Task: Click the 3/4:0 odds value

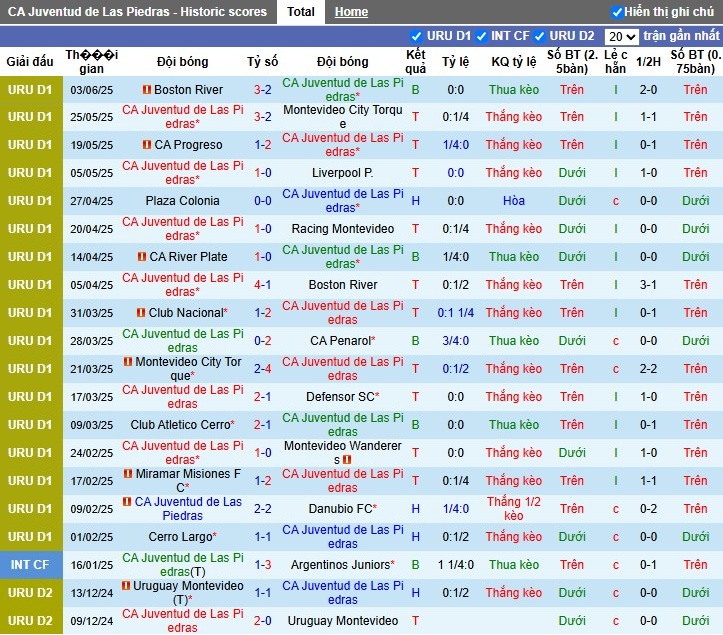Action: click(x=456, y=341)
